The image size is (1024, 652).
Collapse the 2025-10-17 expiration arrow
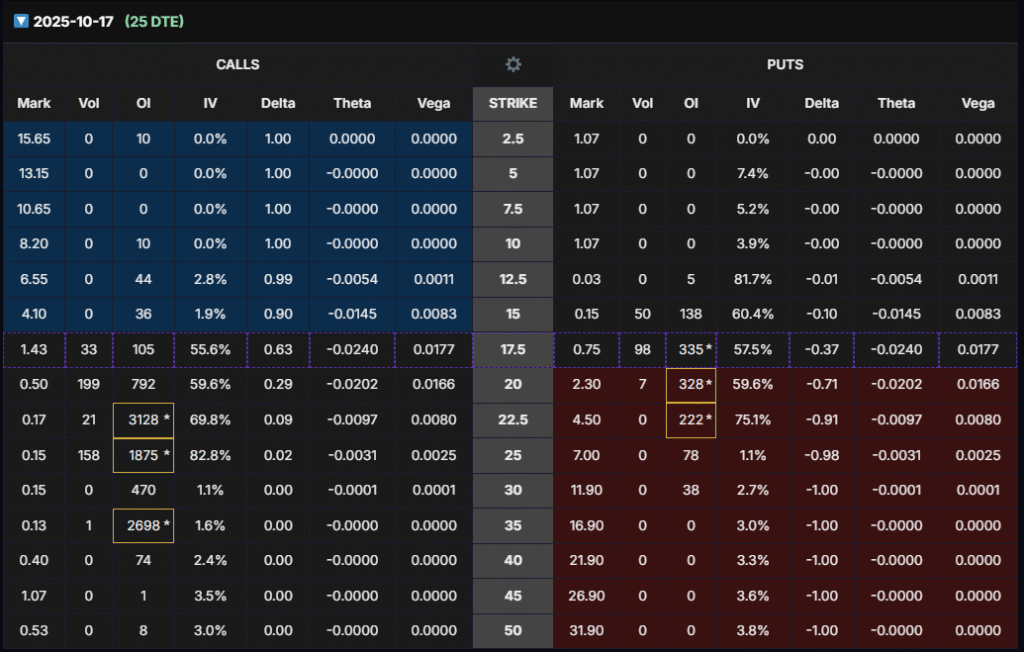click(x=21, y=21)
